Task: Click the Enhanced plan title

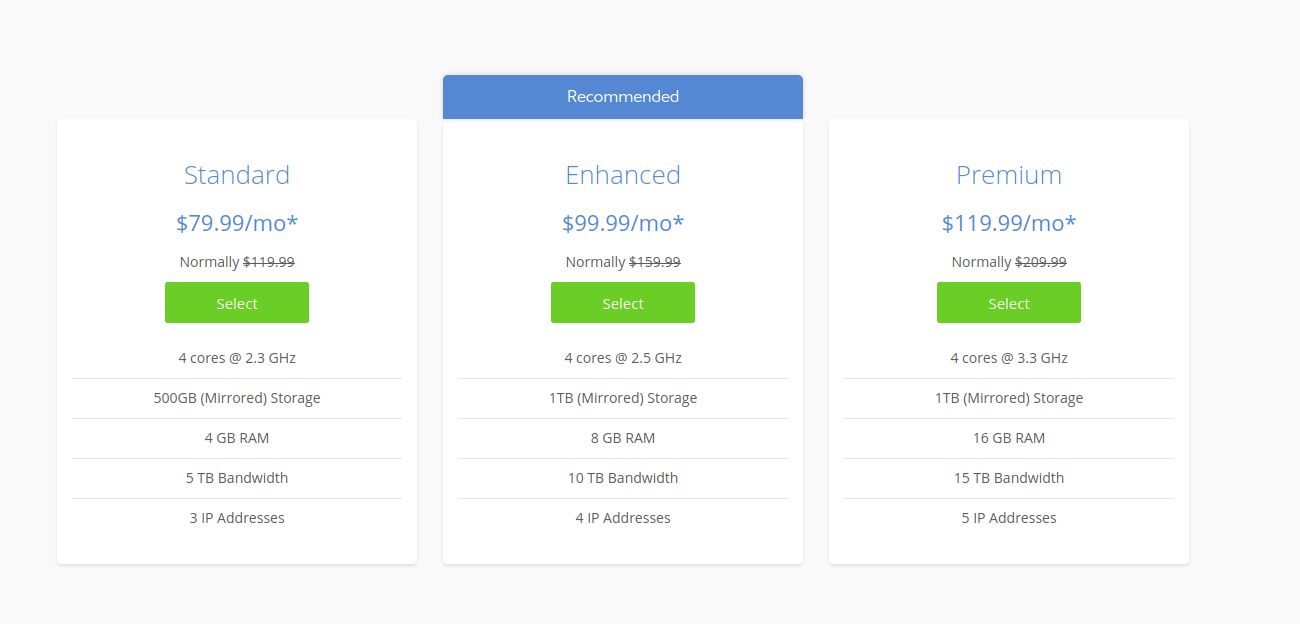Action: click(622, 174)
